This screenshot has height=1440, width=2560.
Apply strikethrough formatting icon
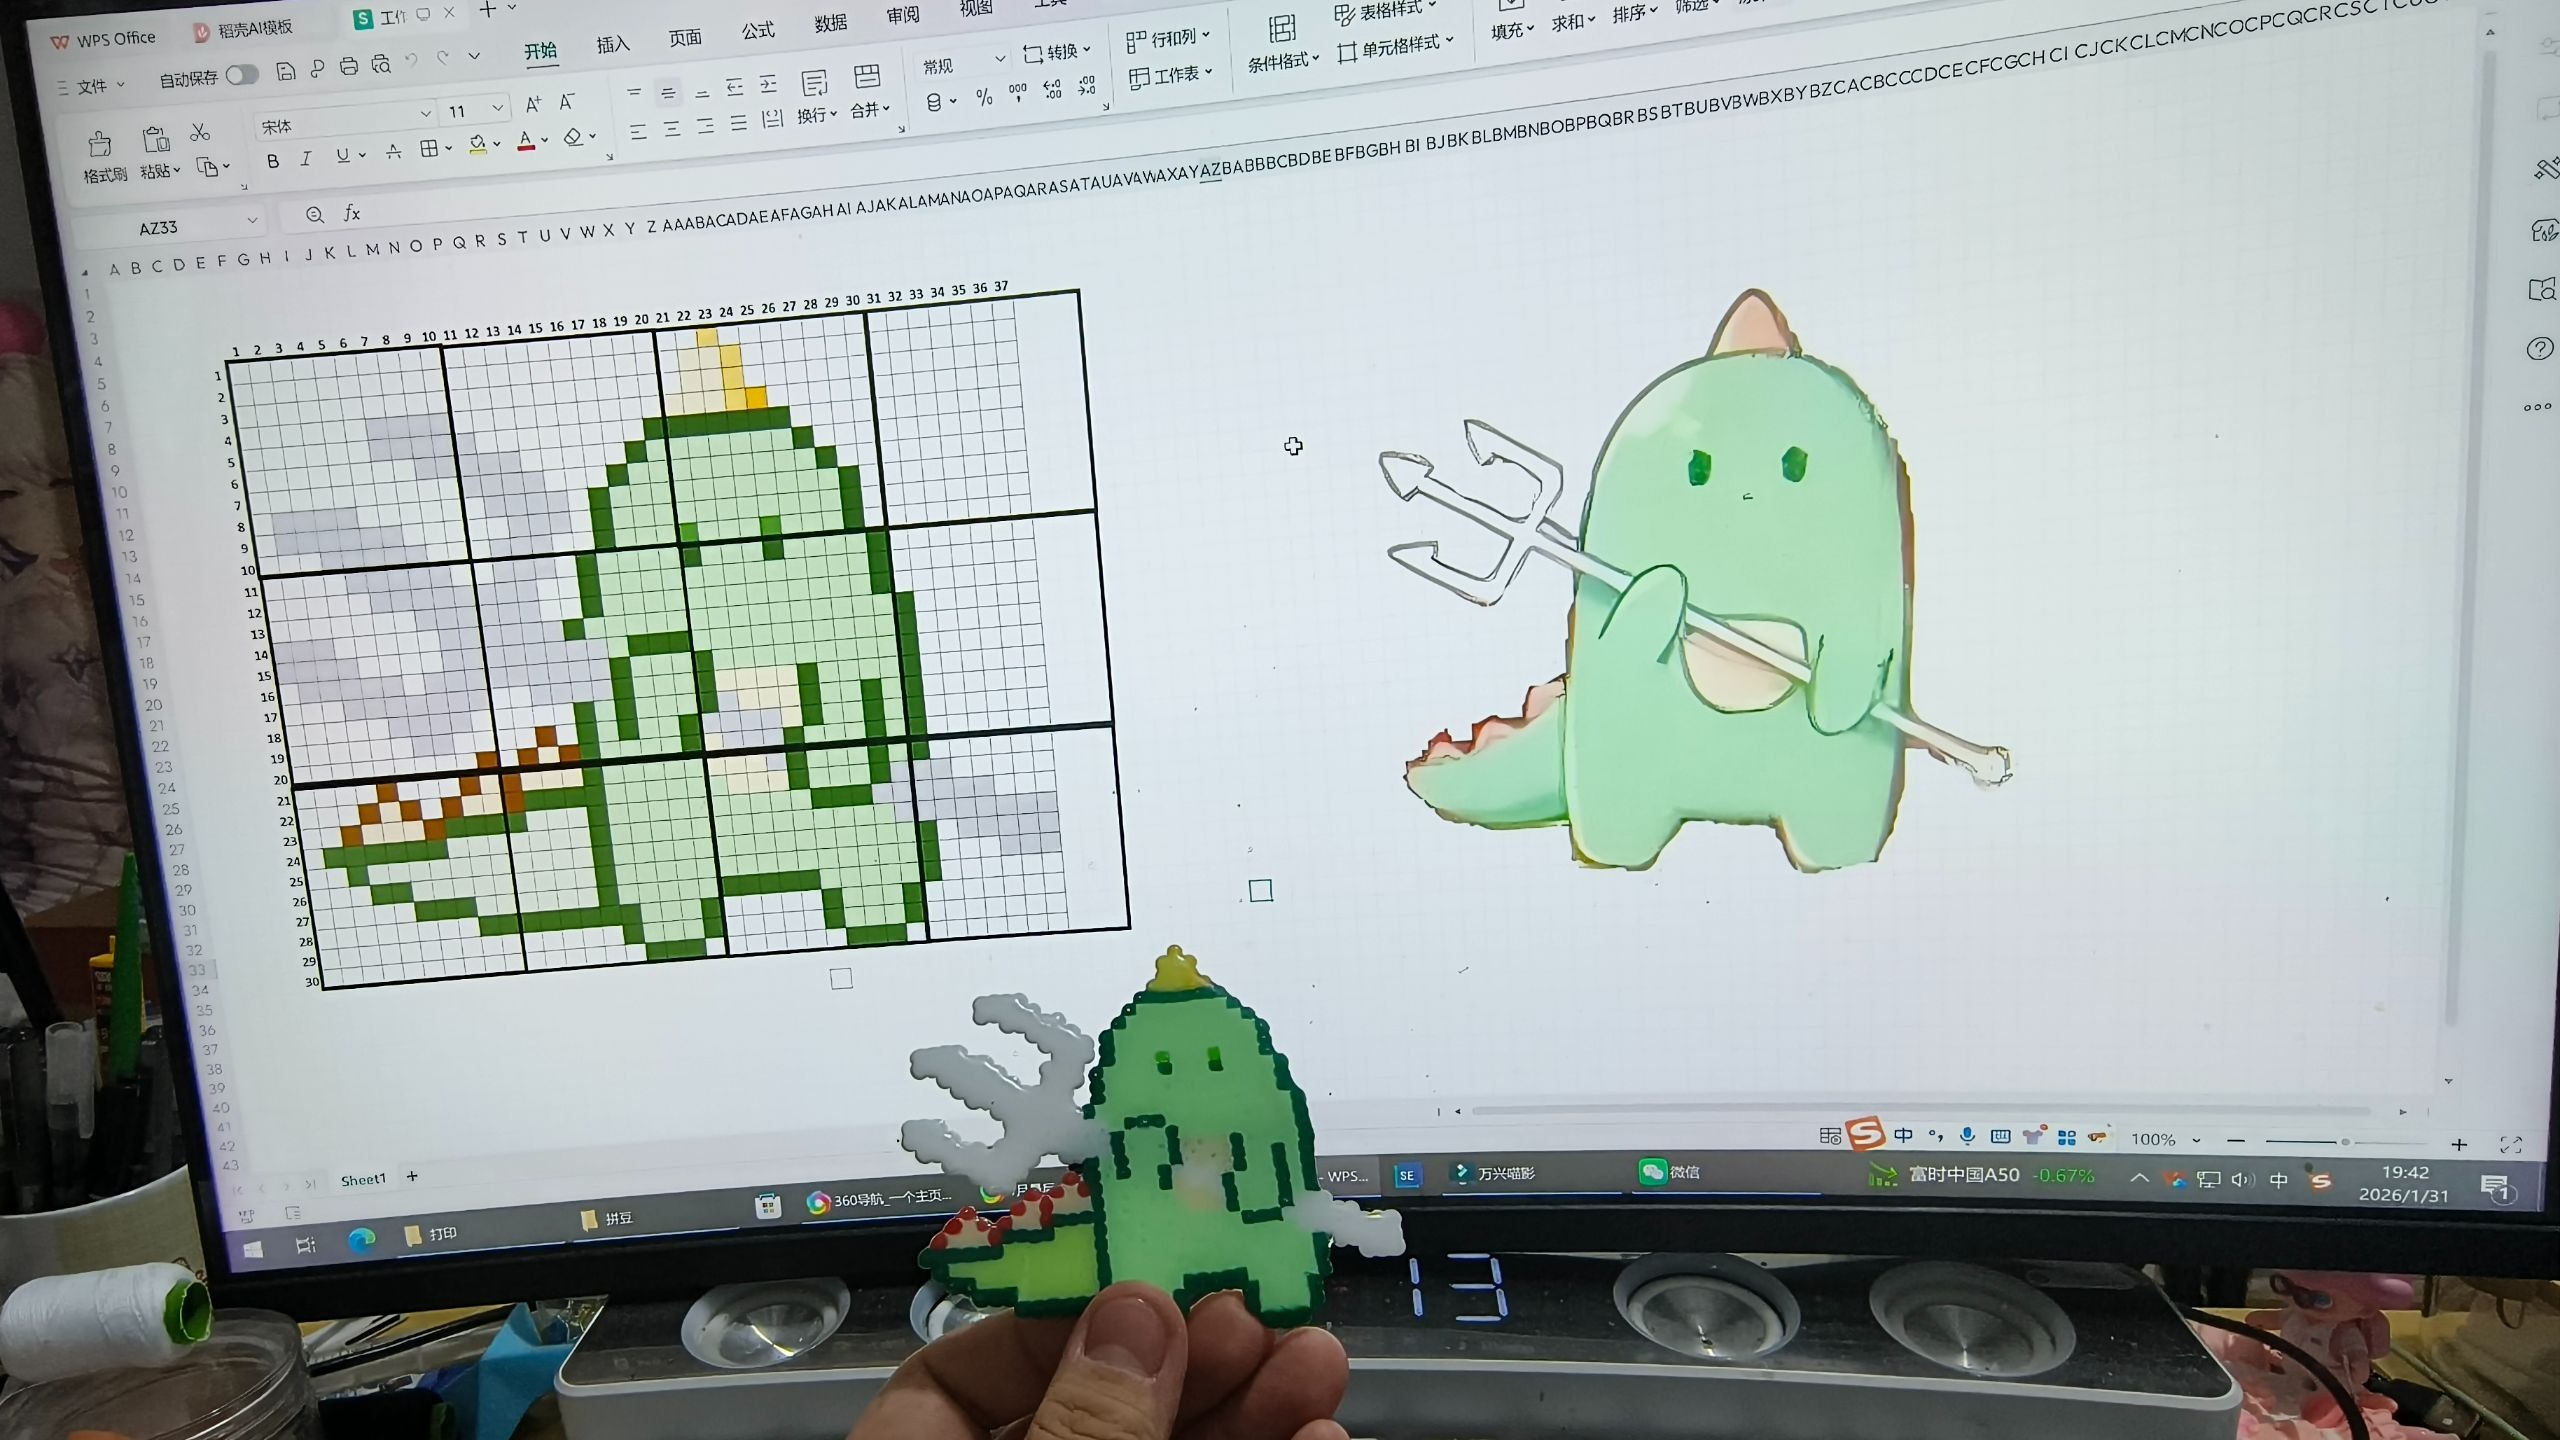pyautogui.click(x=394, y=152)
